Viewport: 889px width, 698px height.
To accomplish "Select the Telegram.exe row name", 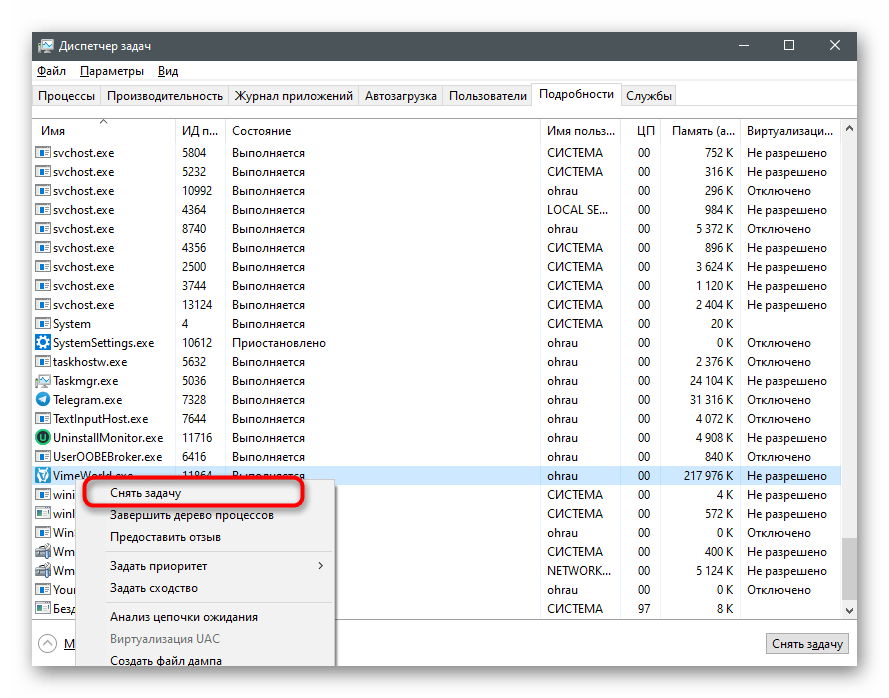I will point(87,400).
